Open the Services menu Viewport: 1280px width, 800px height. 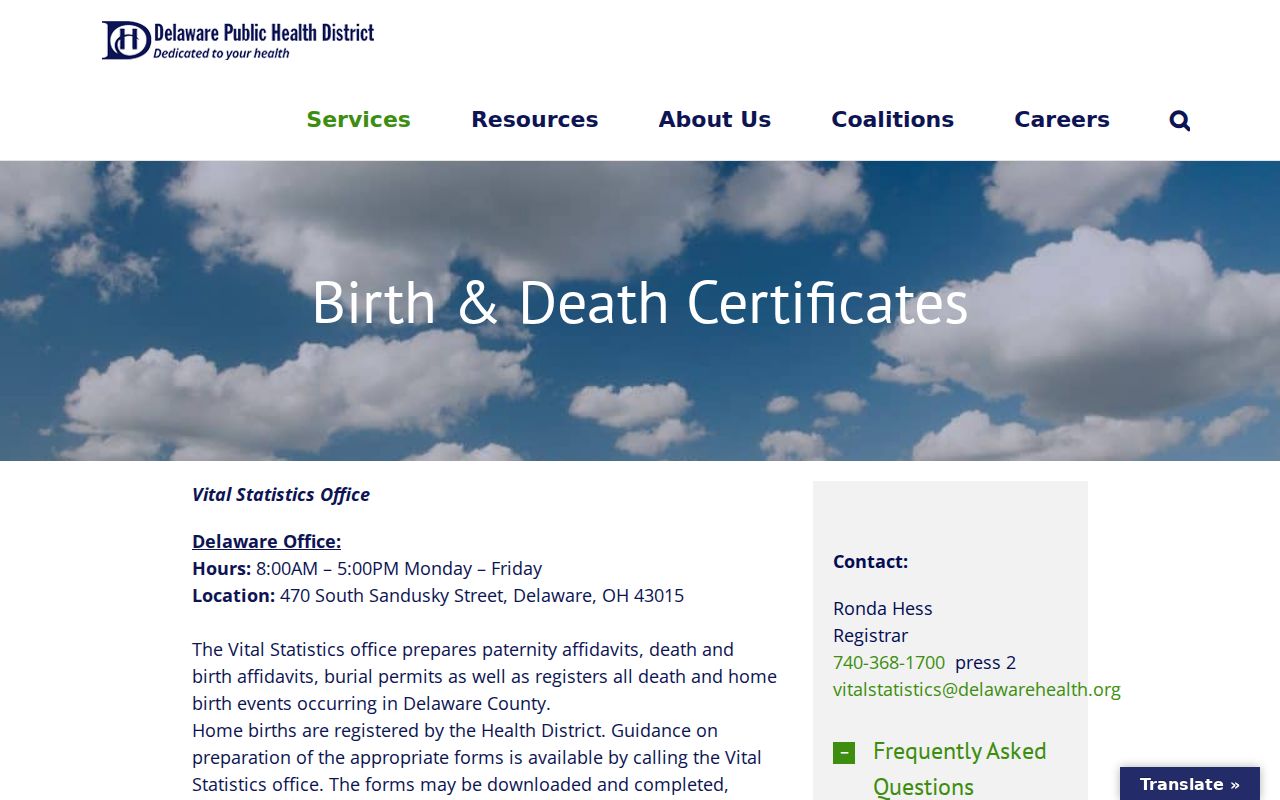pos(358,119)
